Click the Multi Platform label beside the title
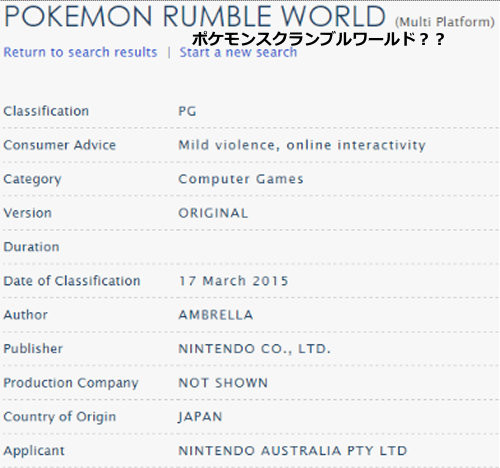Viewport: 500px width, 468px height. click(x=445, y=22)
